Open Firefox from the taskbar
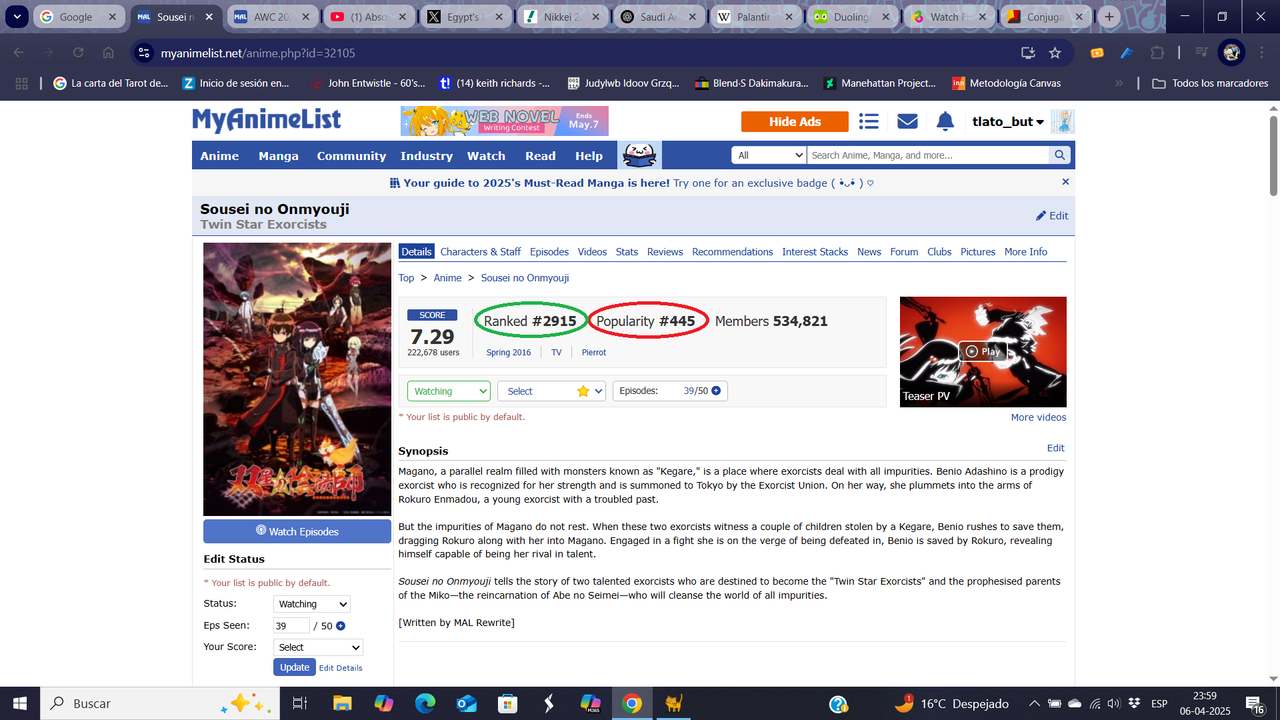The image size is (1280, 720). click(673, 703)
